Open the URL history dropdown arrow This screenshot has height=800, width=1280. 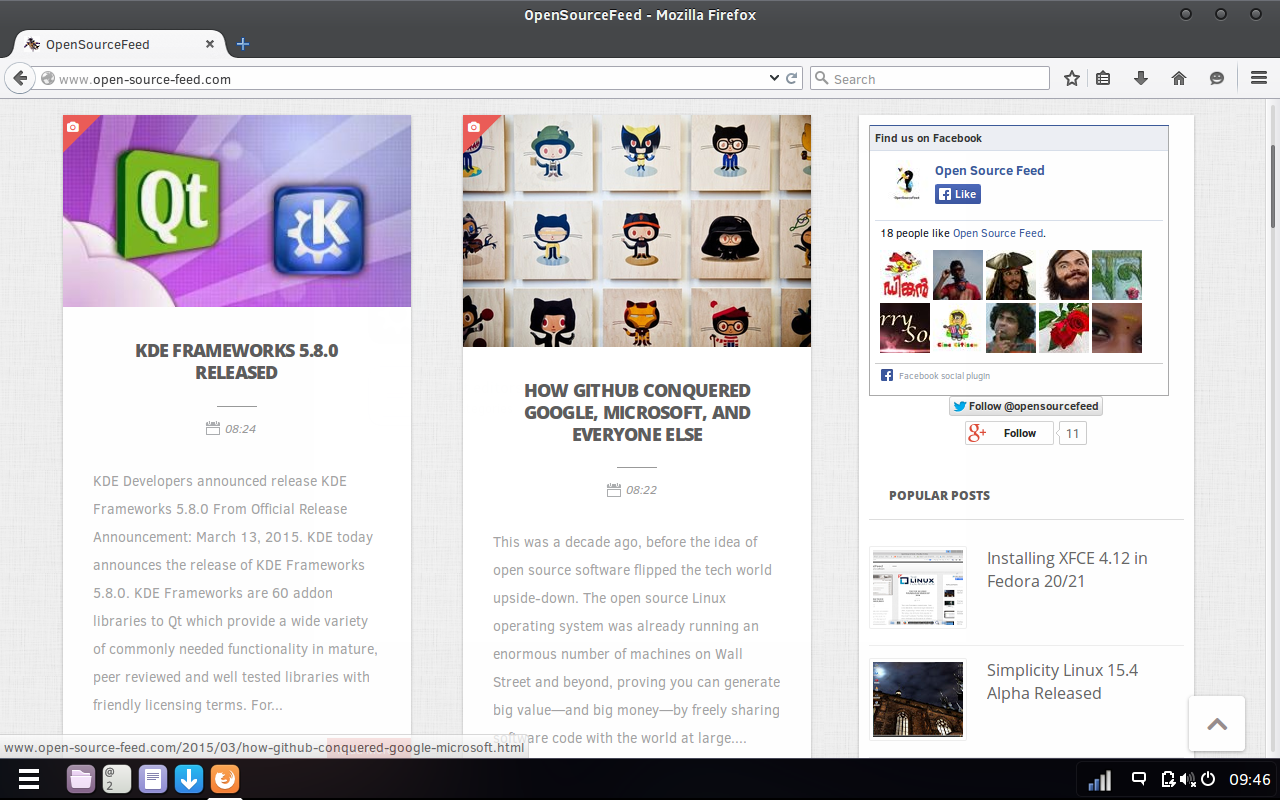coord(774,78)
